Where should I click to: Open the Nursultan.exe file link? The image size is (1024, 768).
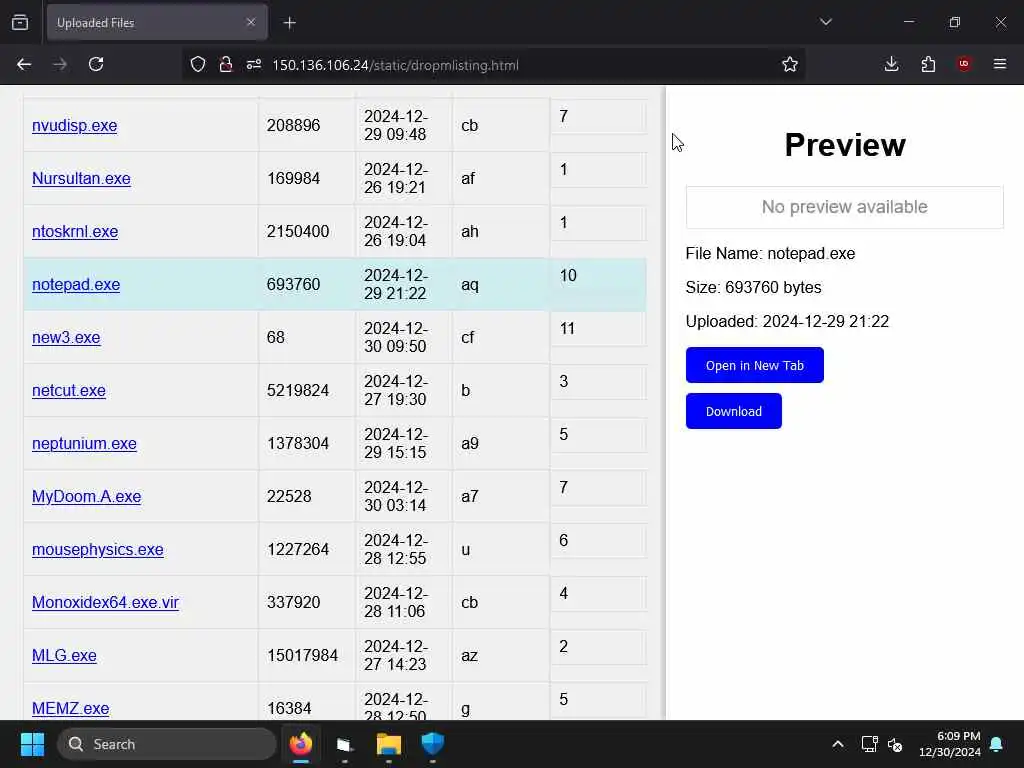[81, 178]
